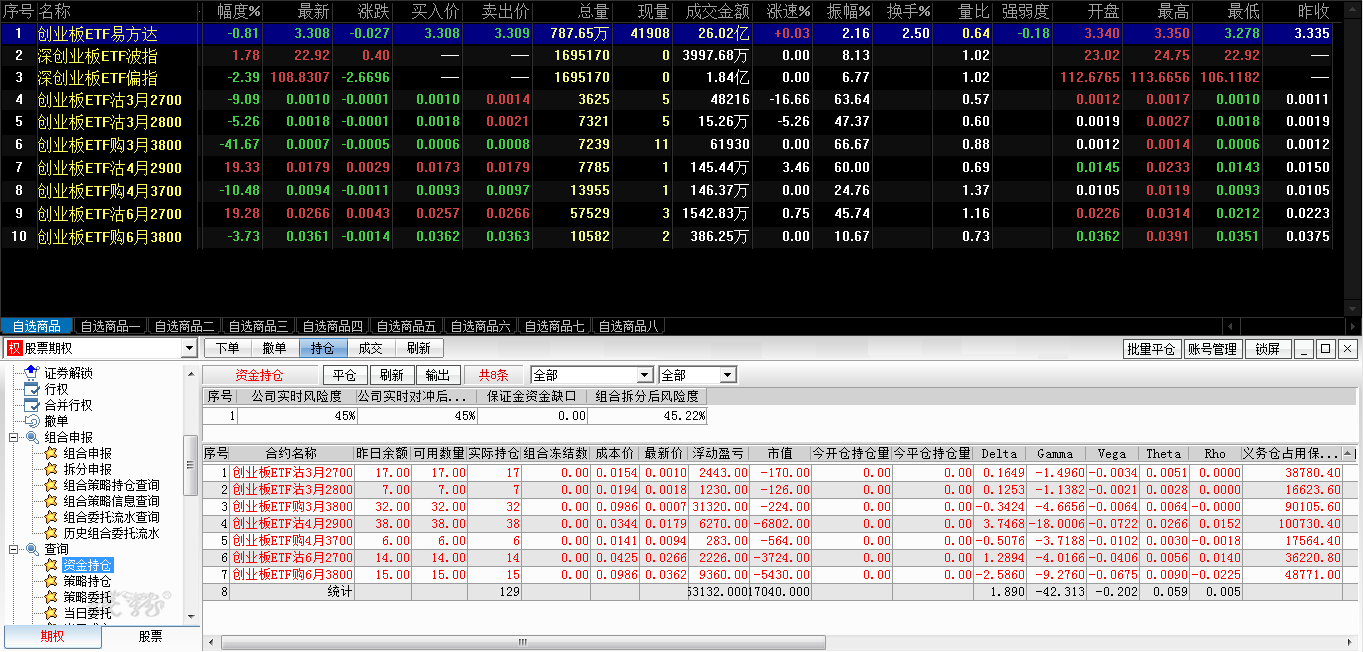This screenshot has width=1363, height=652.
Task: Click the star icon beside 策略委托
Action: (x=51, y=597)
